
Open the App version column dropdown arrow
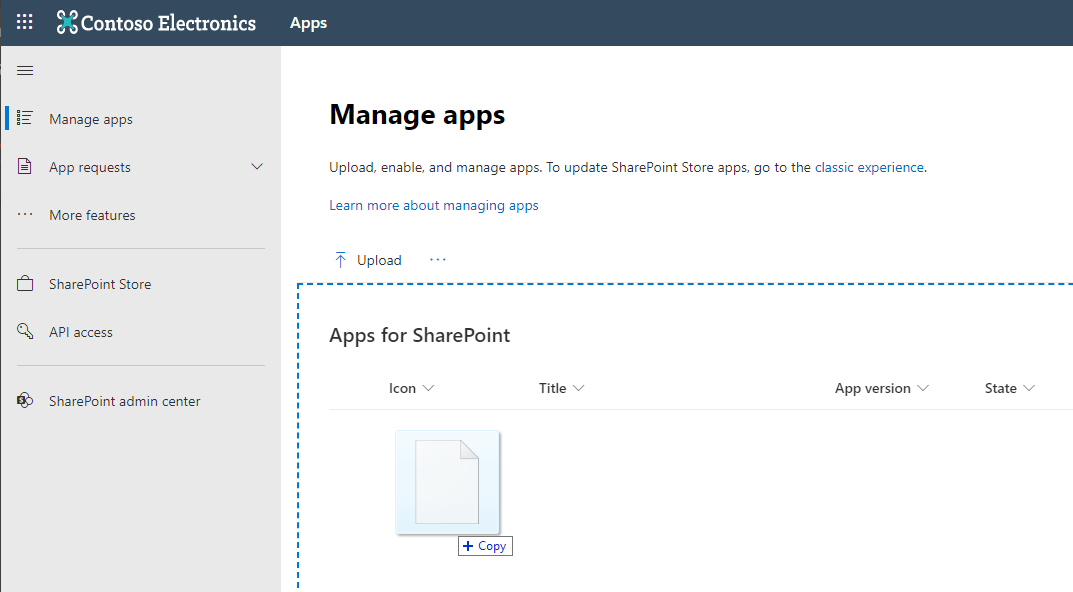pyautogui.click(x=923, y=388)
